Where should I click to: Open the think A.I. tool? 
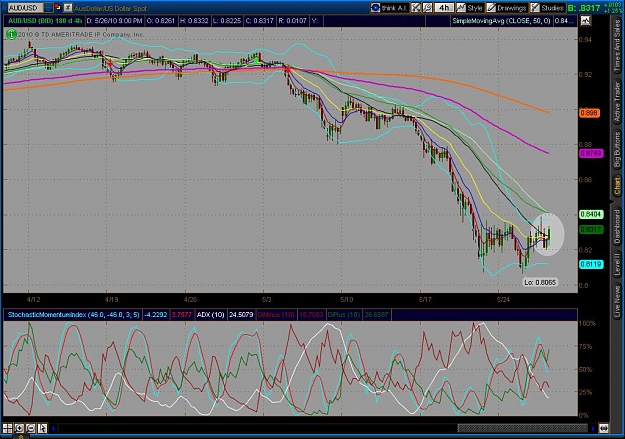[389, 8]
